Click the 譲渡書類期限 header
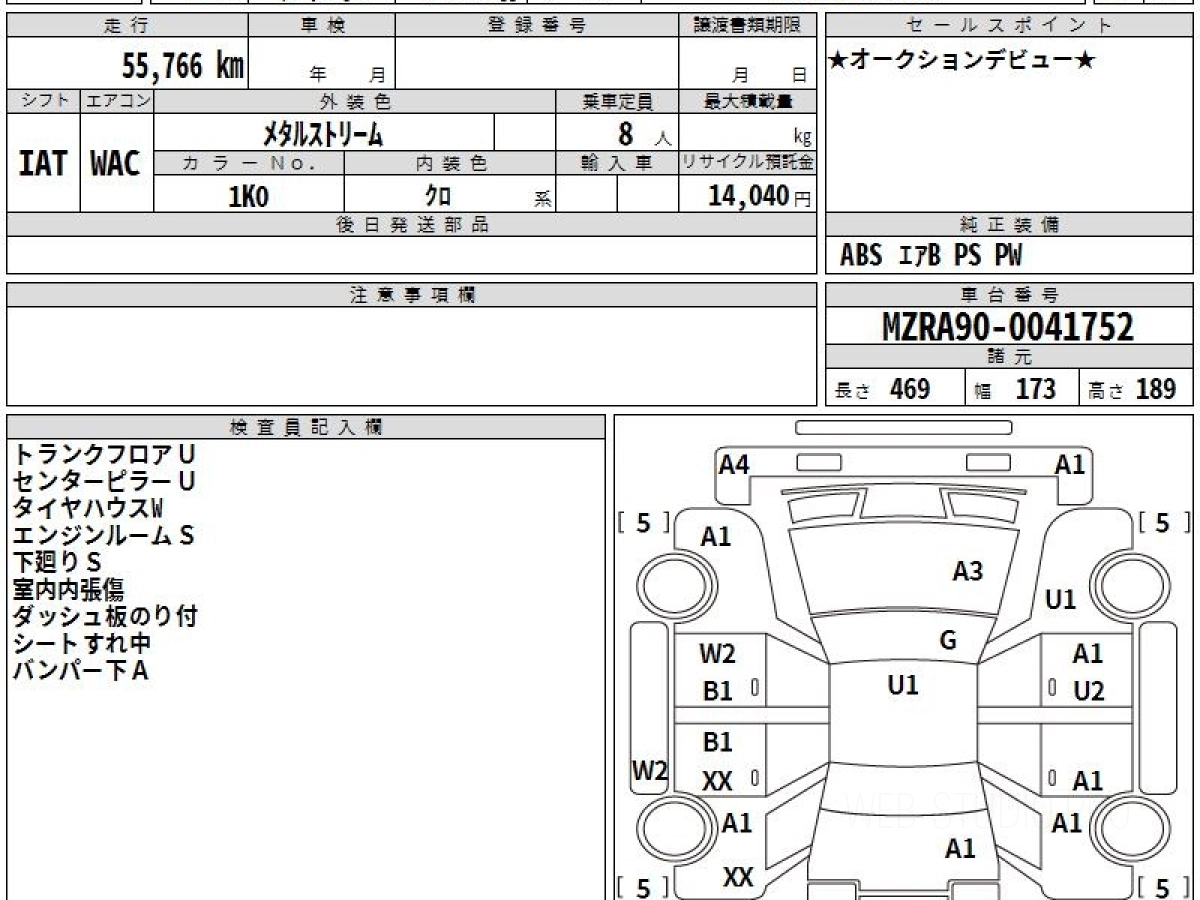Viewport: 1200px width, 900px height. (747, 26)
